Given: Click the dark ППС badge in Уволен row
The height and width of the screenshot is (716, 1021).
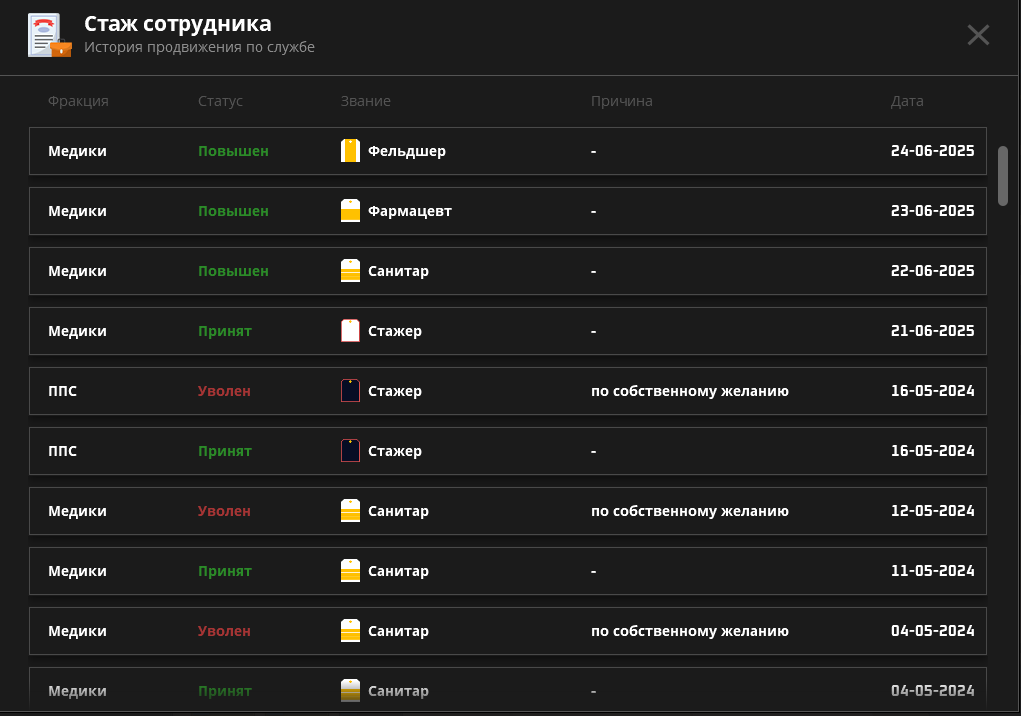Looking at the screenshot, I should 350,391.
